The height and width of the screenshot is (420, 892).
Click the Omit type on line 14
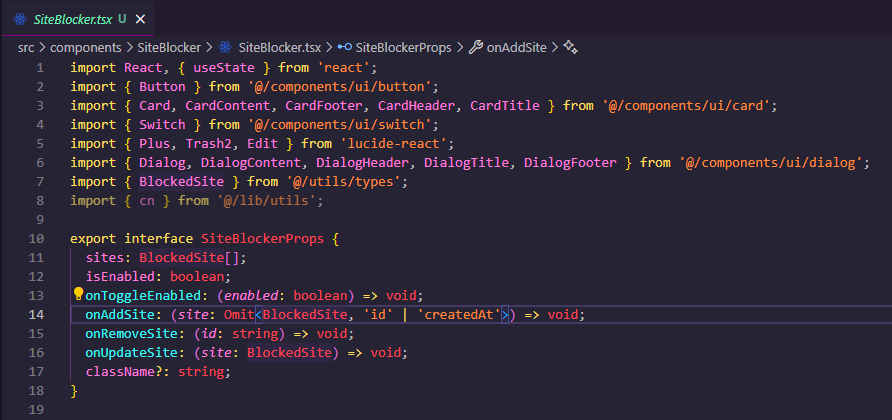click(x=239, y=314)
